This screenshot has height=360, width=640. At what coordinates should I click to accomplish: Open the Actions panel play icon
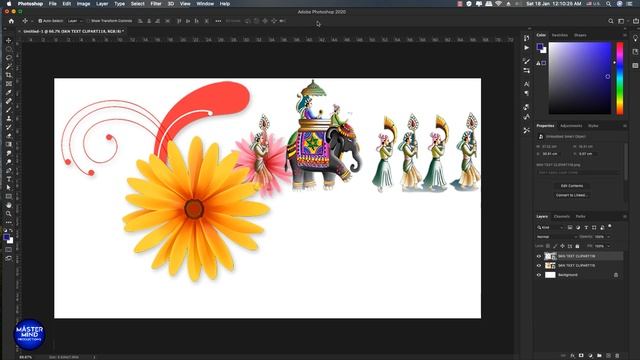click(x=527, y=48)
